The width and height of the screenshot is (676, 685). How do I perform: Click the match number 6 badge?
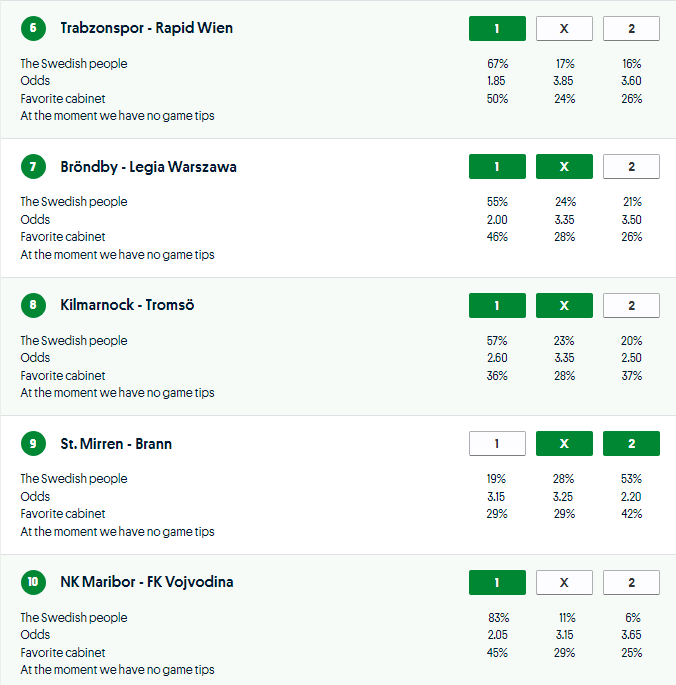coord(33,28)
